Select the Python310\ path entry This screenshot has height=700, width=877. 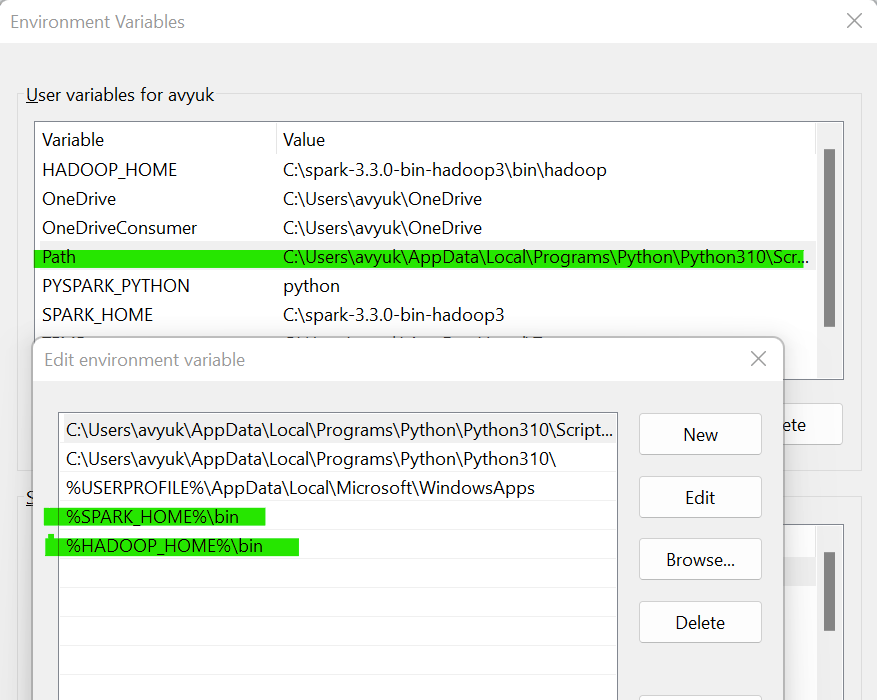click(x=338, y=459)
